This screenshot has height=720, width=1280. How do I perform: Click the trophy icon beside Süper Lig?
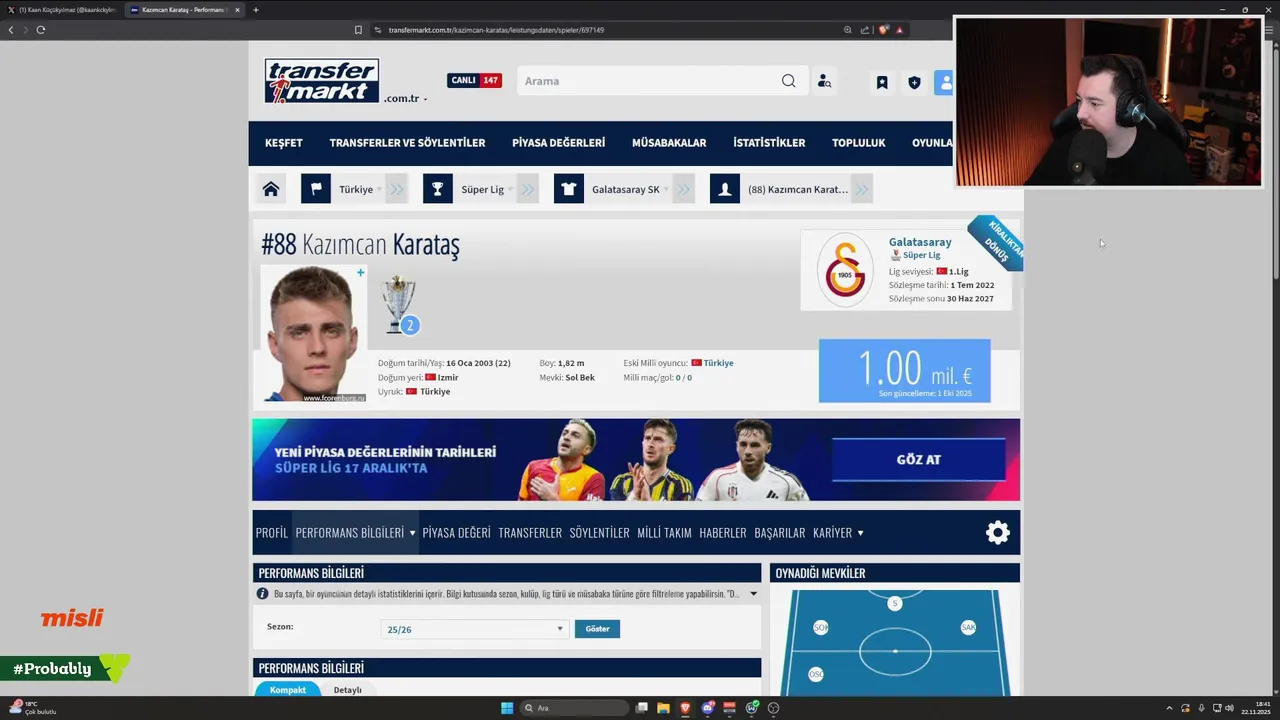[x=437, y=189]
